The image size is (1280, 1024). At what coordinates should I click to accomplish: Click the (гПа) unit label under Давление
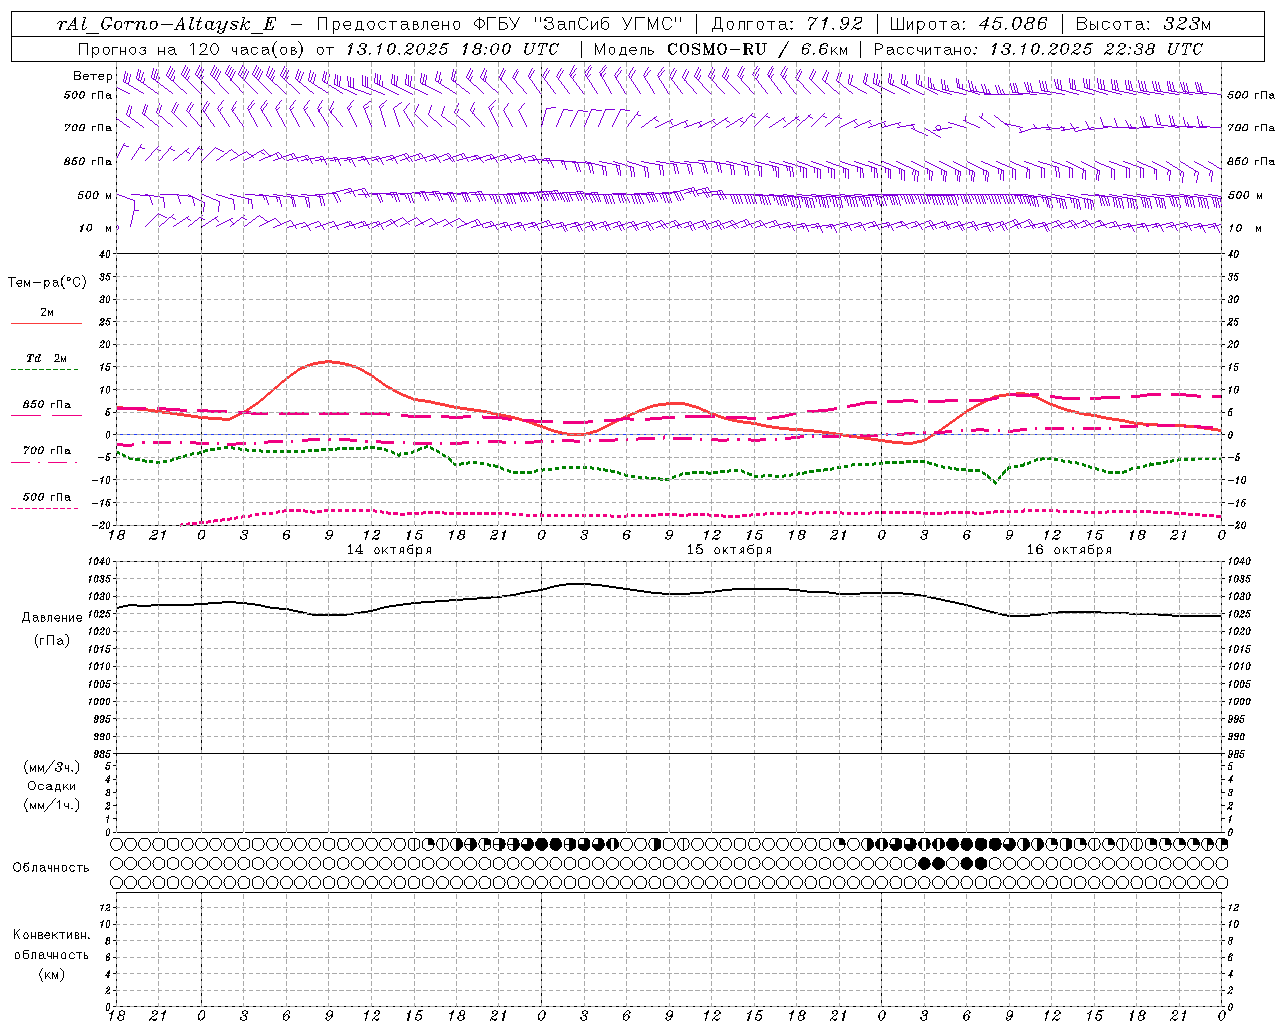coord(52,640)
